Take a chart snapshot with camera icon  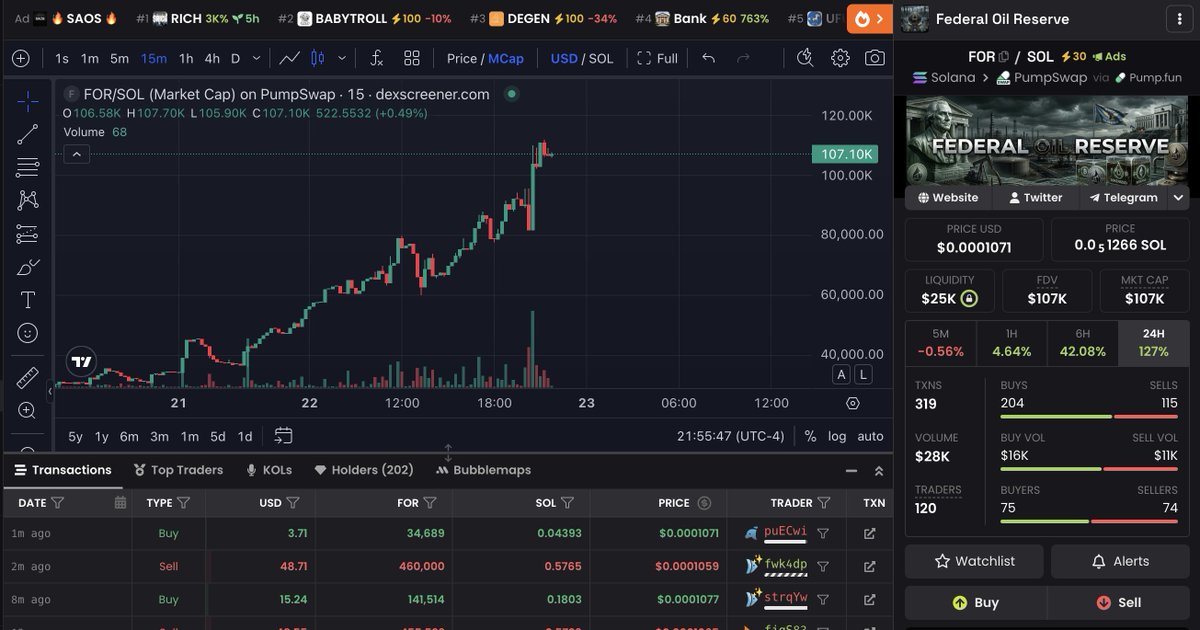tap(875, 58)
